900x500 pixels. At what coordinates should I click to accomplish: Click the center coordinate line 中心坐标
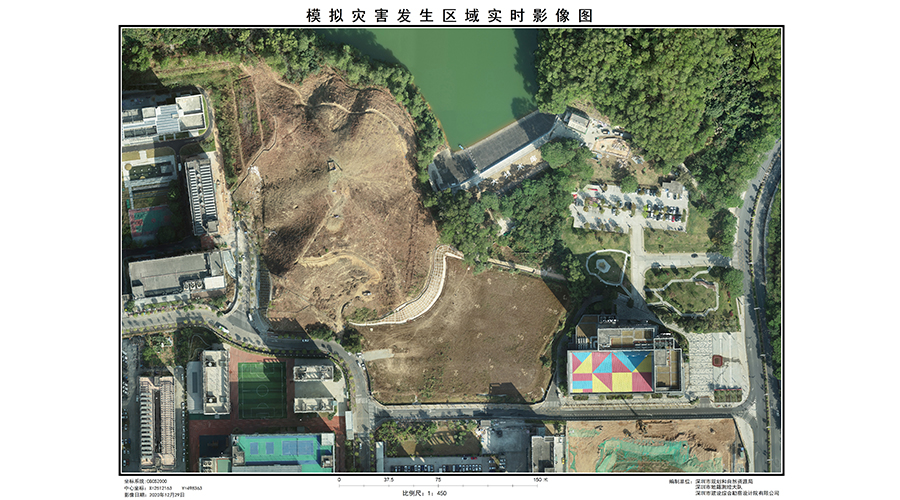(163, 488)
